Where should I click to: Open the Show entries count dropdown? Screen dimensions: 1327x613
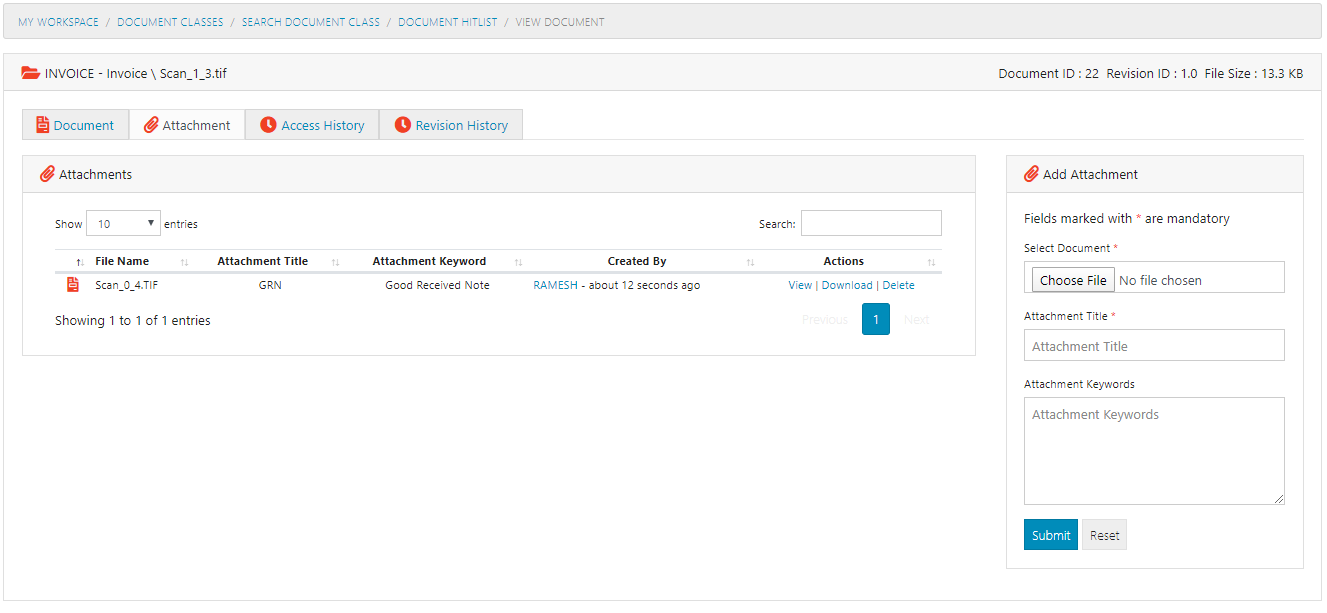tap(123, 224)
